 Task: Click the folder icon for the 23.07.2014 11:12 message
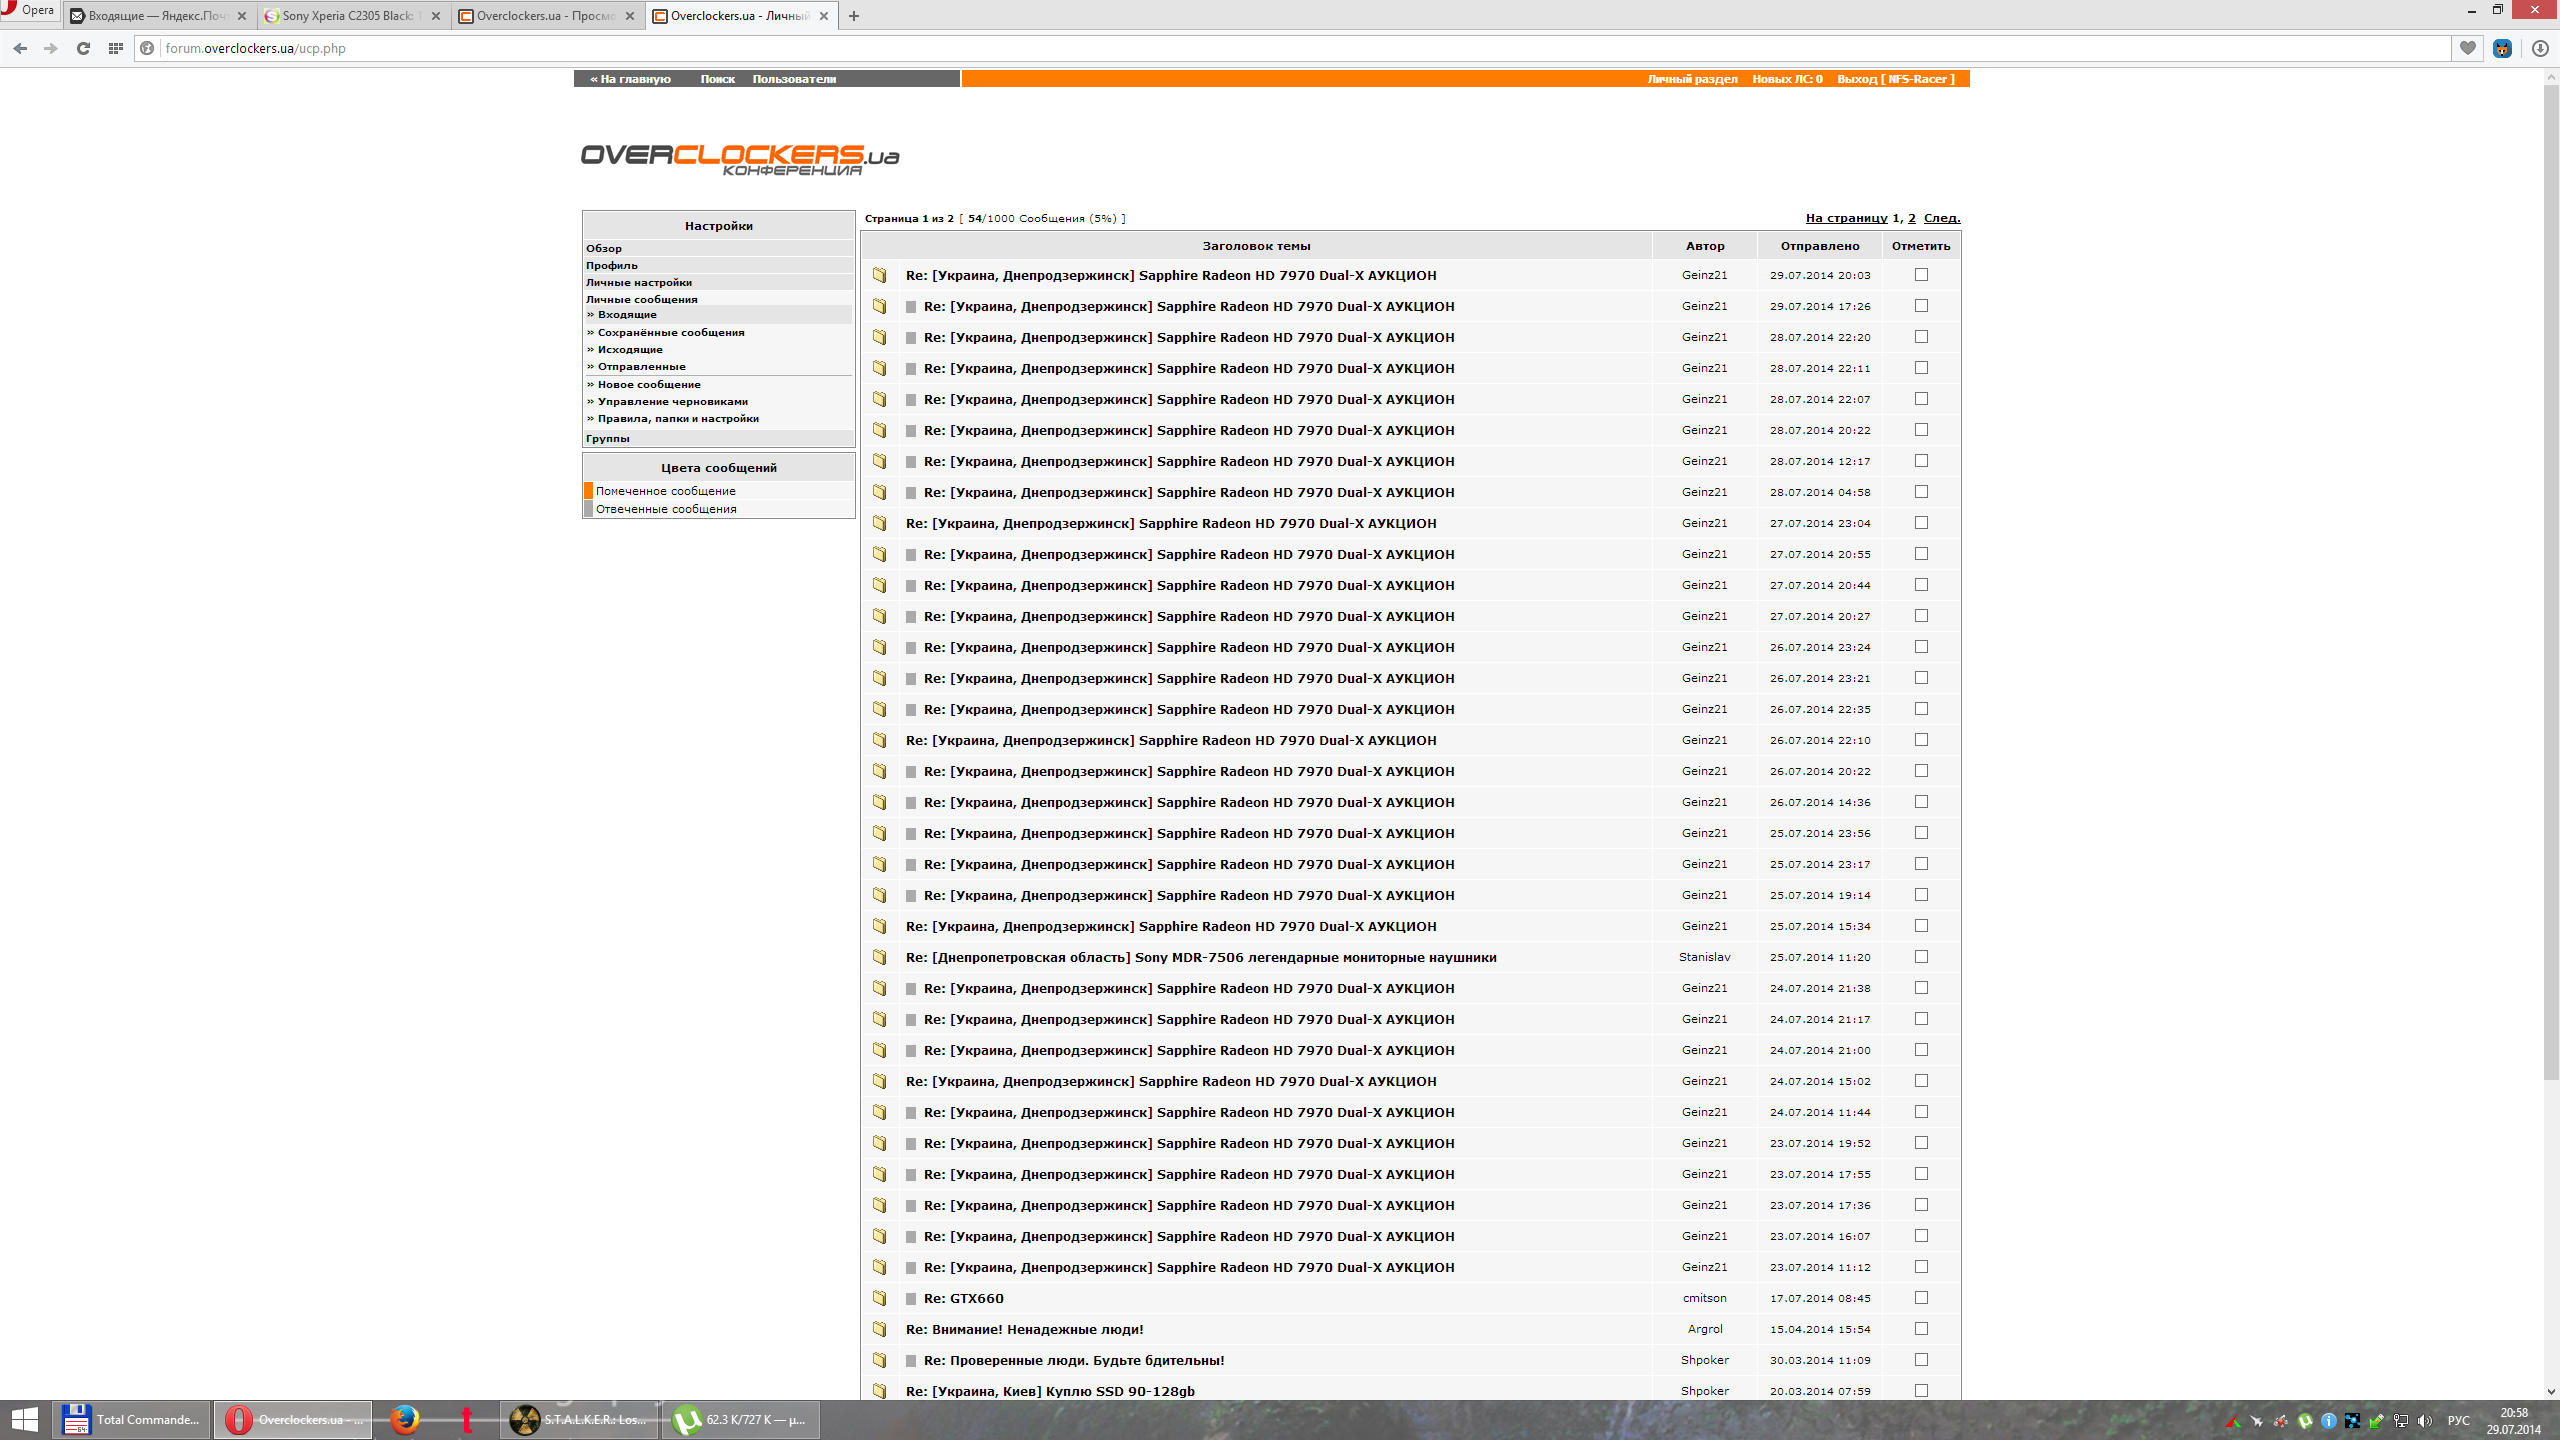pyautogui.click(x=880, y=1267)
